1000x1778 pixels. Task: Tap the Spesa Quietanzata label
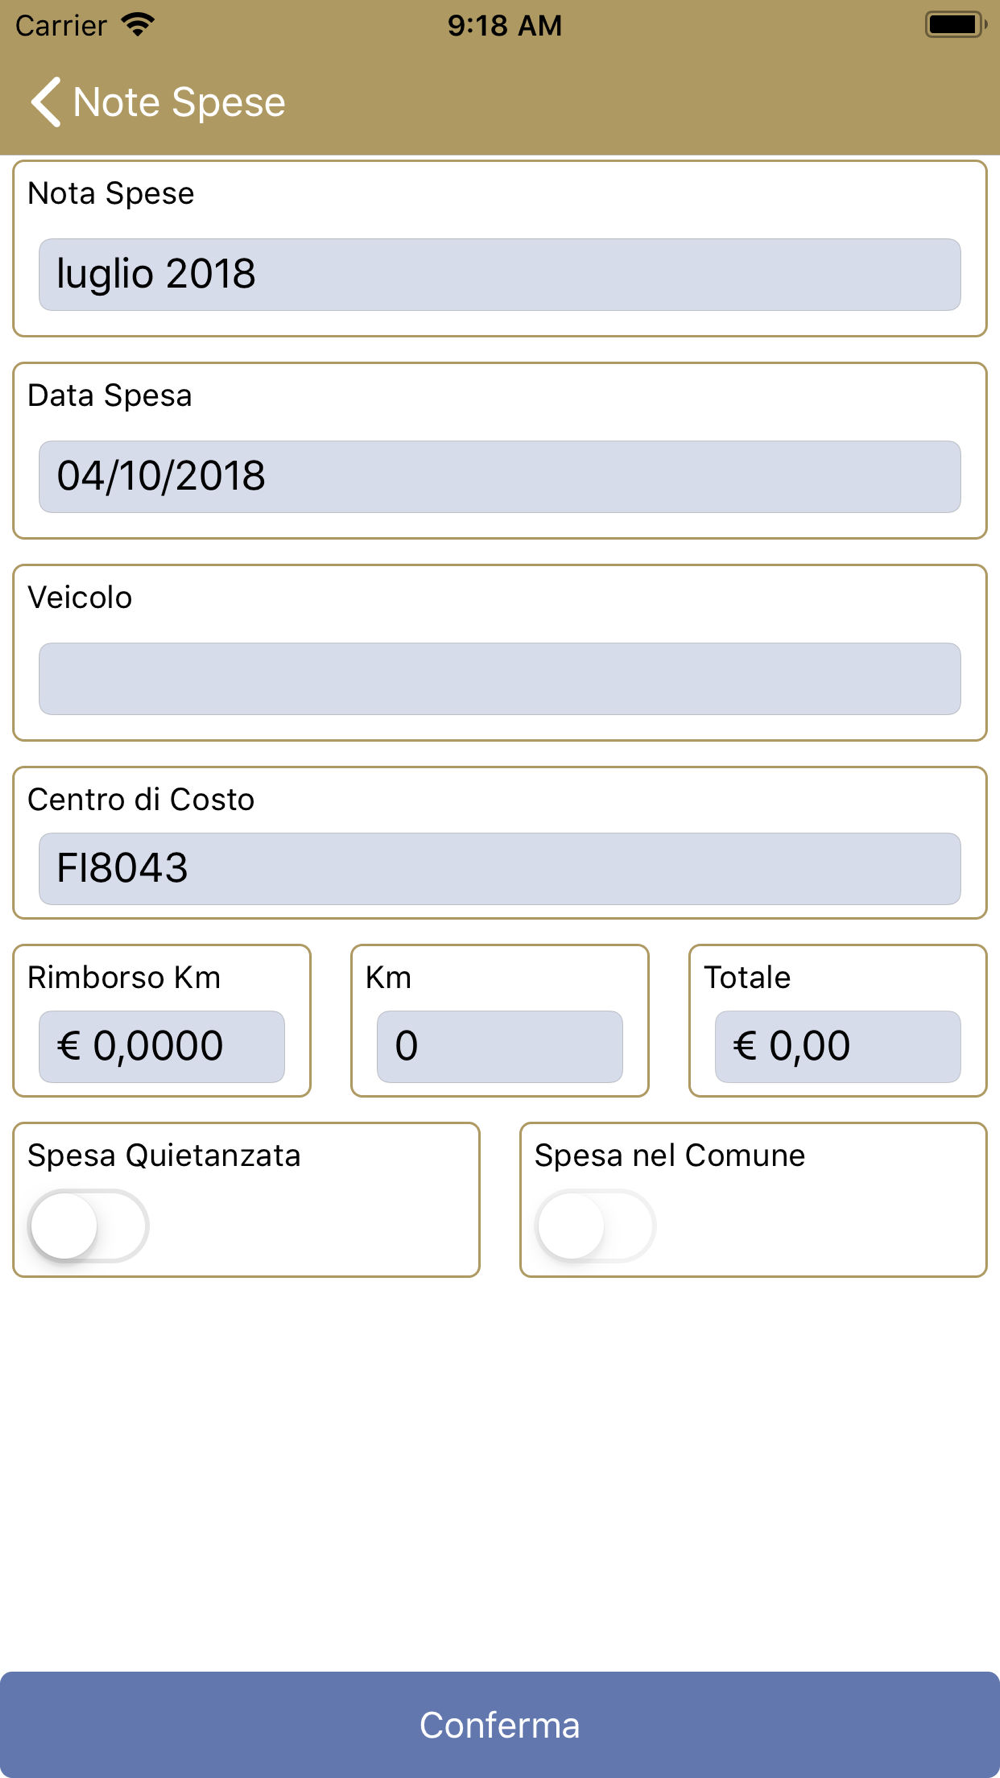coord(164,1155)
